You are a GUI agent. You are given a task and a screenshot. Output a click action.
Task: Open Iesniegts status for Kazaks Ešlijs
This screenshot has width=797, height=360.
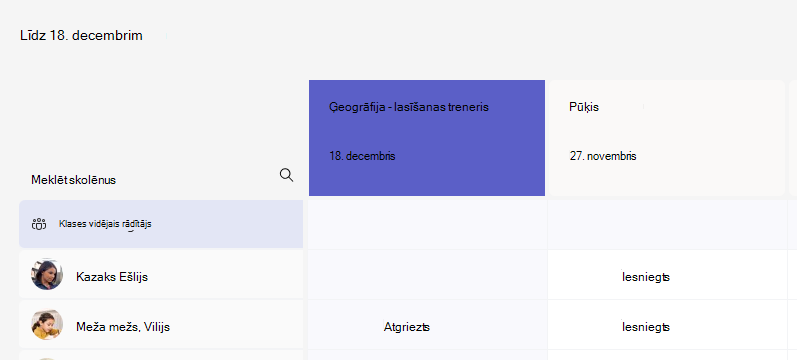pyautogui.click(x=646, y=277)
